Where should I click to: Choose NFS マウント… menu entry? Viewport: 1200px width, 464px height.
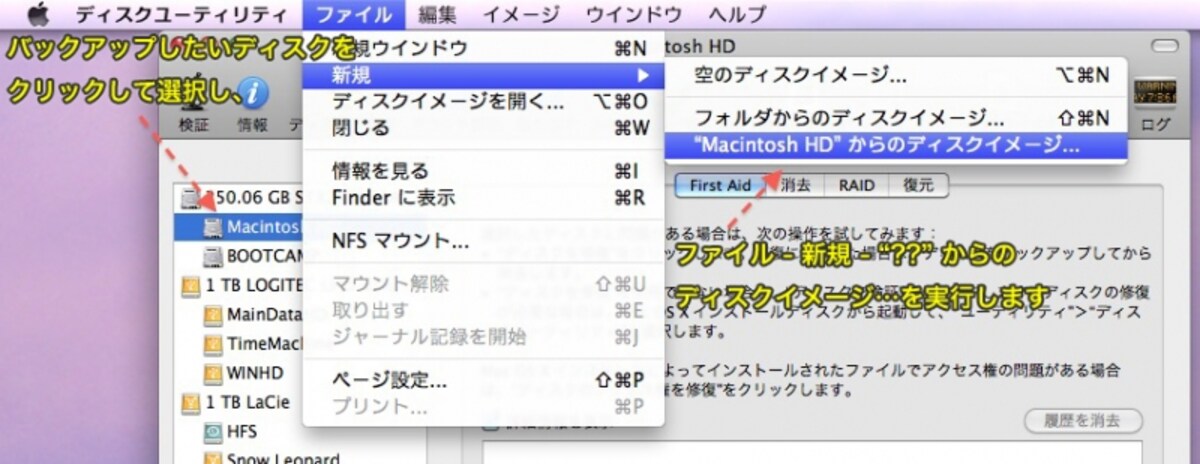[x=483, y=241]
